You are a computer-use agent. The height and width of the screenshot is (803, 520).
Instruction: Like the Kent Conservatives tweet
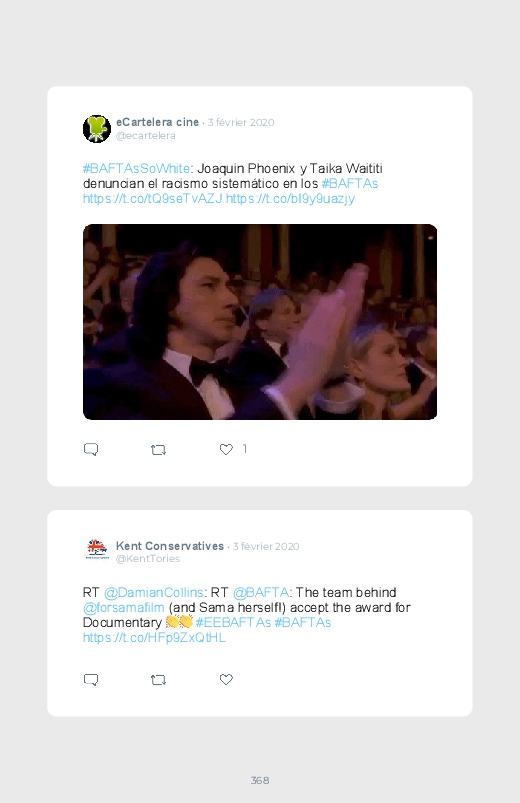tap(226, 679)
